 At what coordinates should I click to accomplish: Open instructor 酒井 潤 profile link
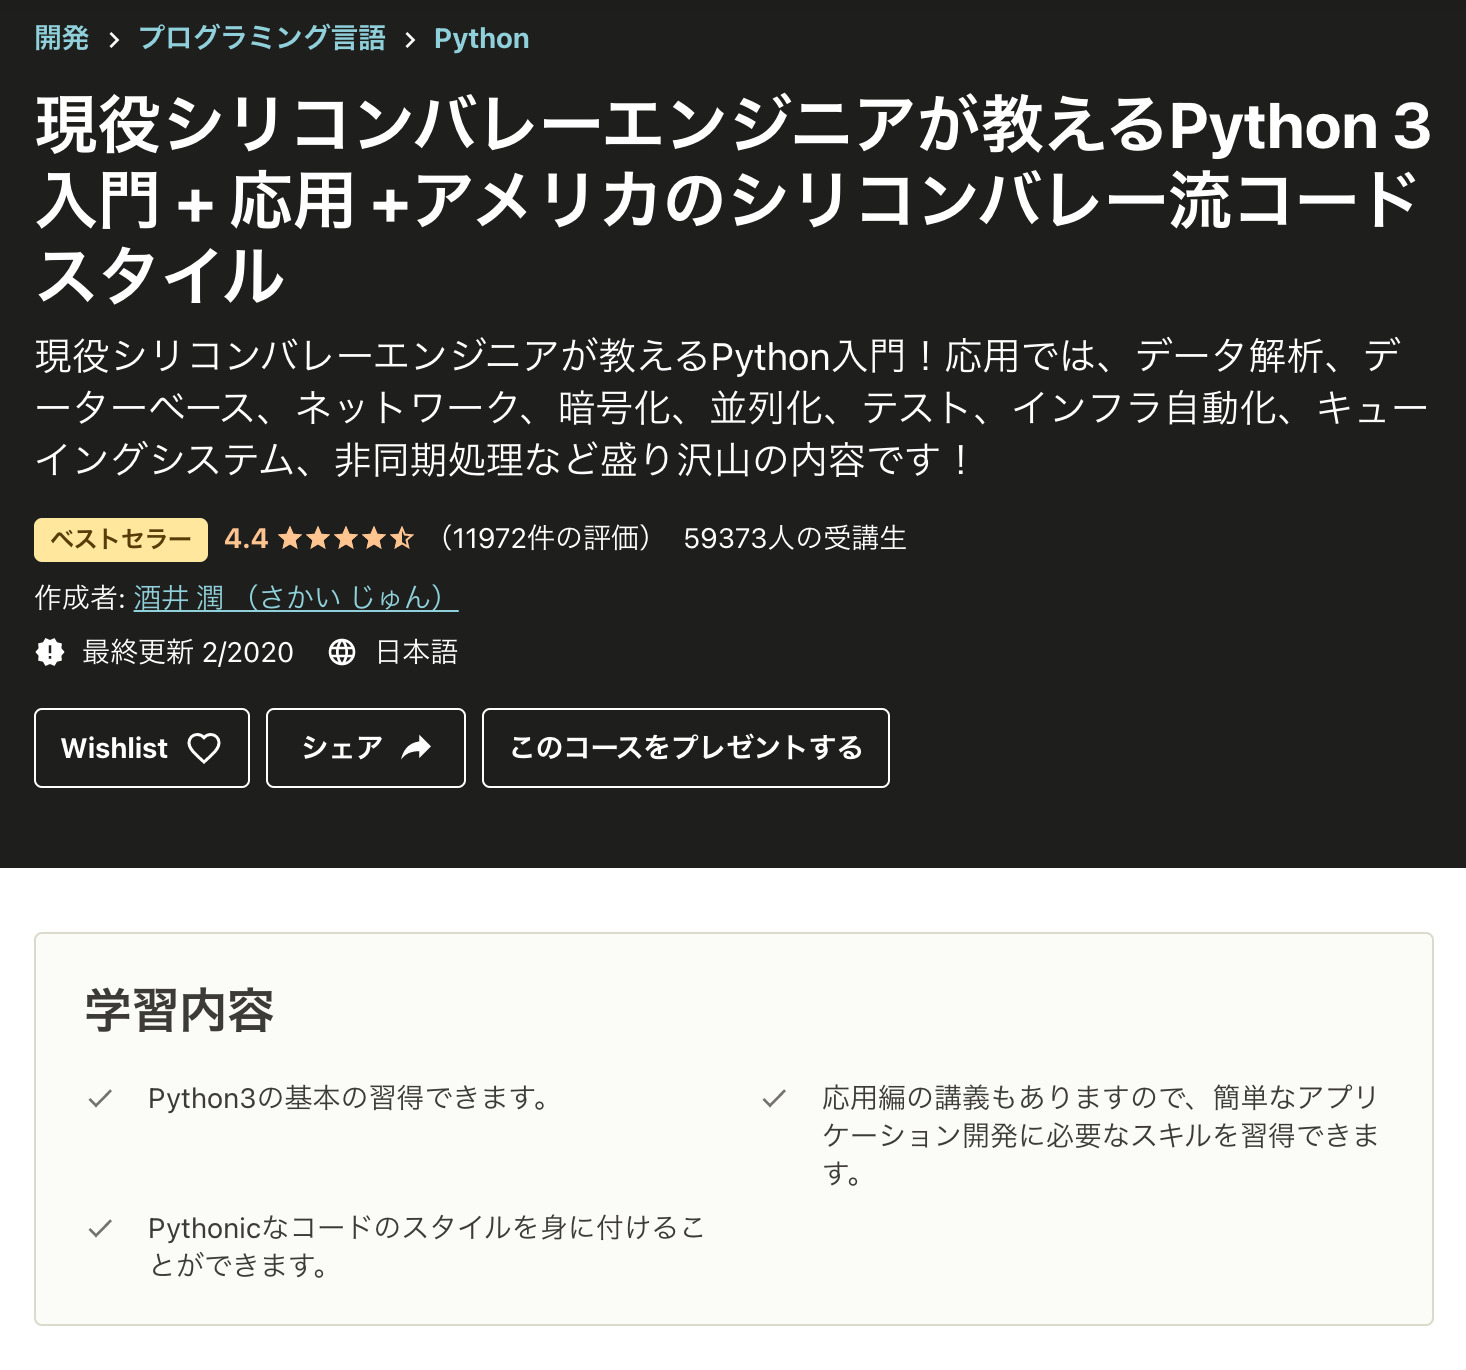click(296, 598)
